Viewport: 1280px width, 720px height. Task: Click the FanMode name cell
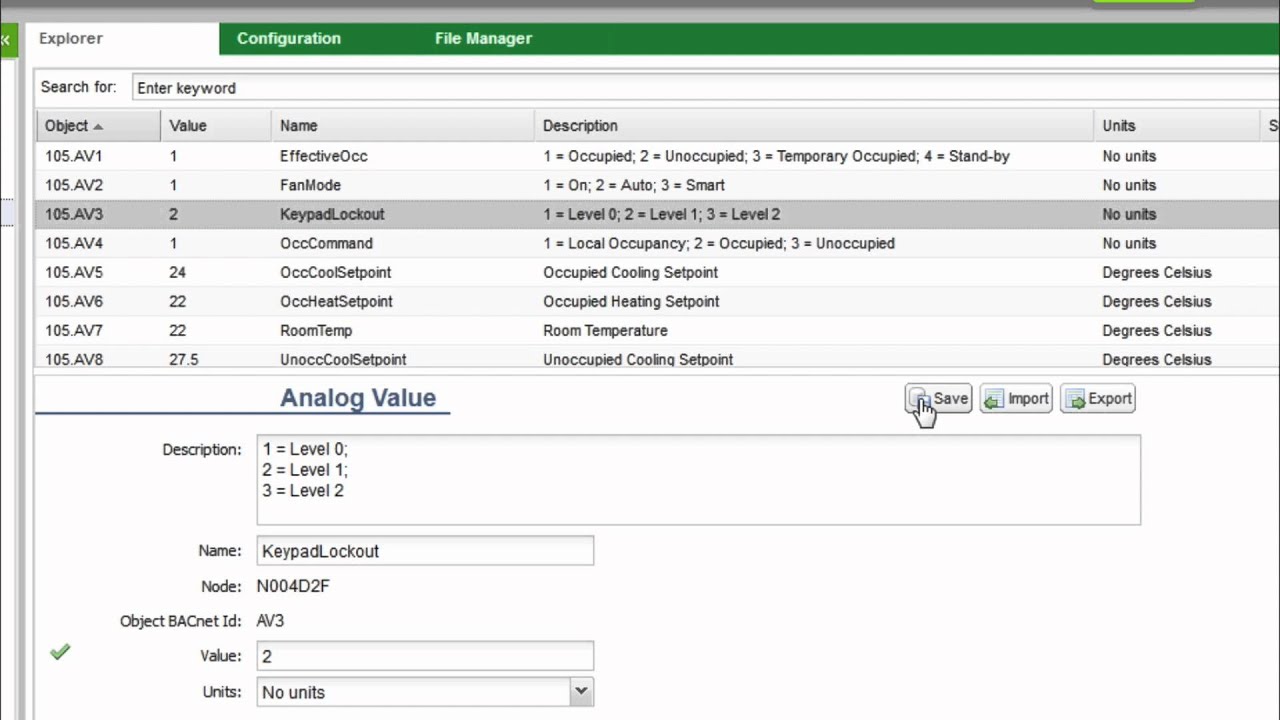[310, 185]
